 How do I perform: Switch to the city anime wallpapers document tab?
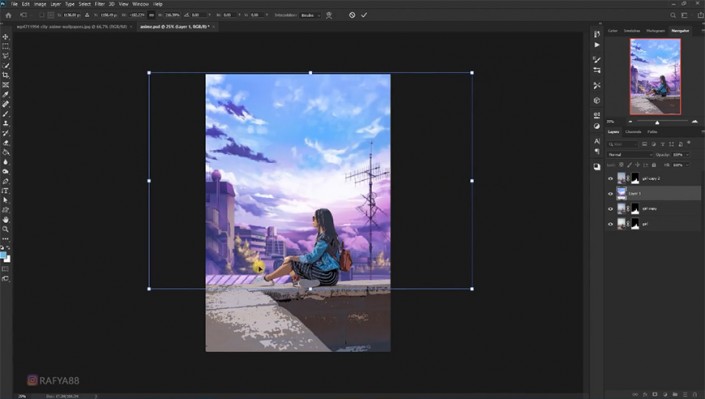pos(72,27)
